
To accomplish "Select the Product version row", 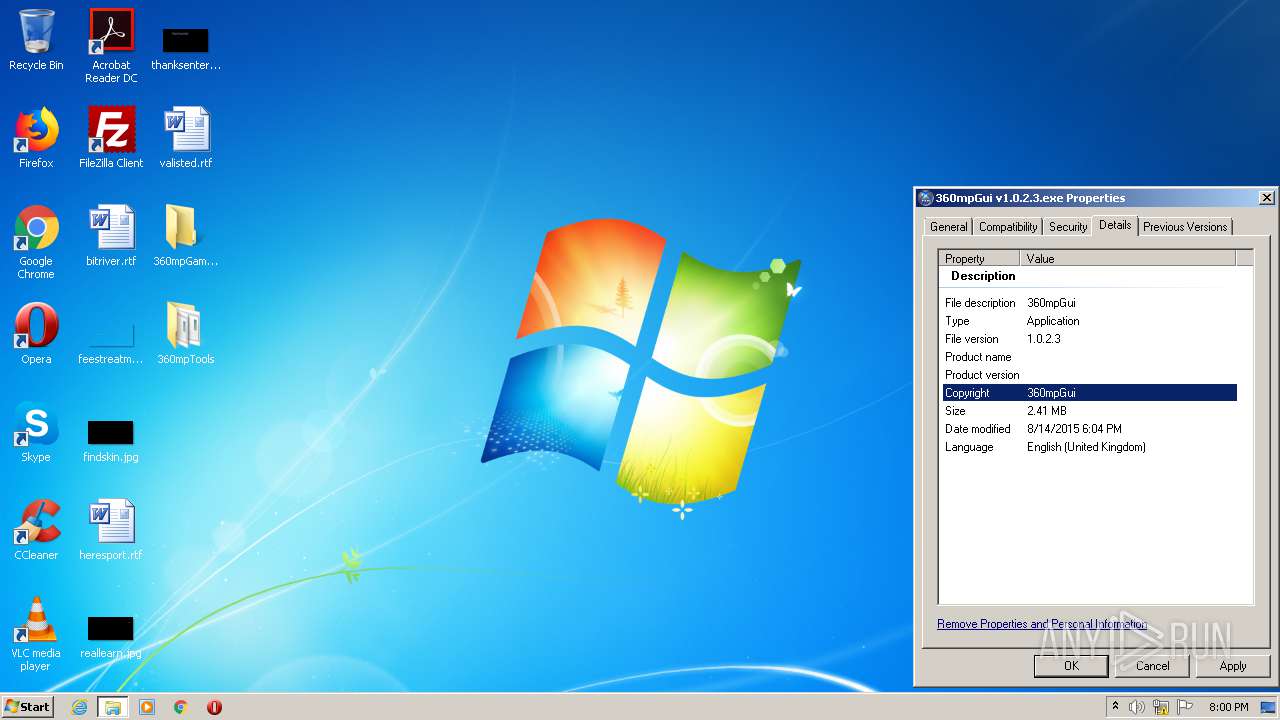I will pos(1090,375).
